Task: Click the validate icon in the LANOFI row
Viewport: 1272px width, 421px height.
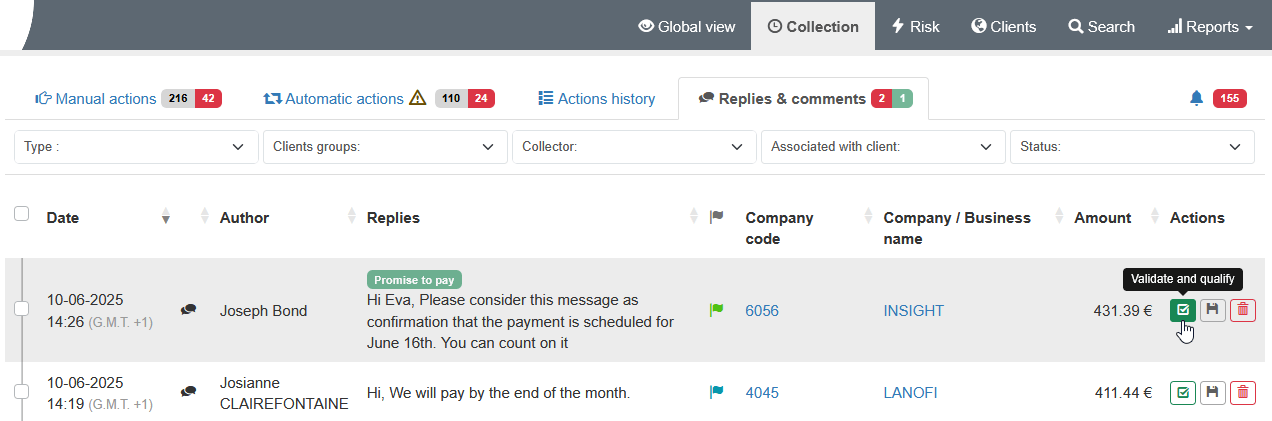Action: 1183,393
